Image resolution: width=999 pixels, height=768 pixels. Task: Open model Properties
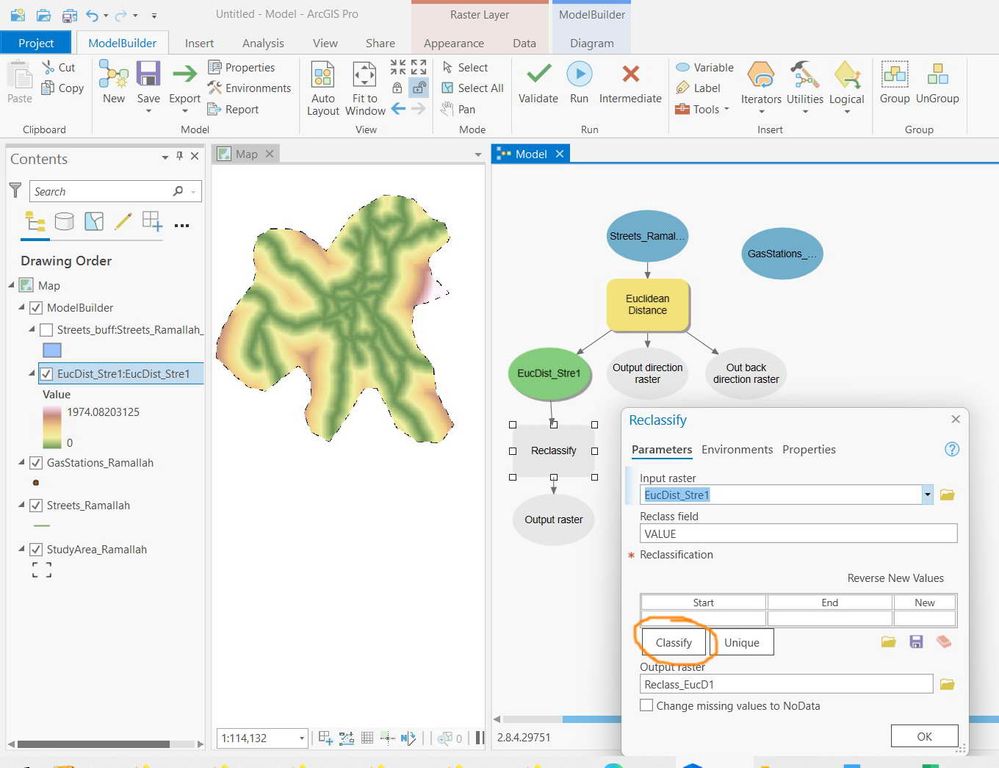pyautogui.click(x=241, y=67)
